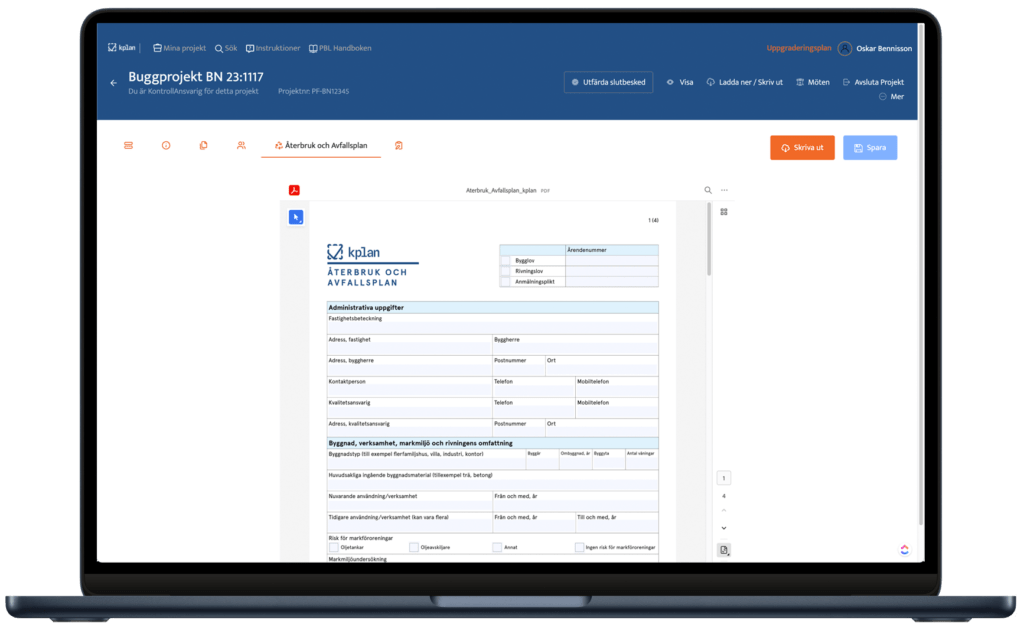This screenshot has width=1024, height=630.
Task: Click the info circle tab icon
Action: pyautogui.click(x=166, y=146)
